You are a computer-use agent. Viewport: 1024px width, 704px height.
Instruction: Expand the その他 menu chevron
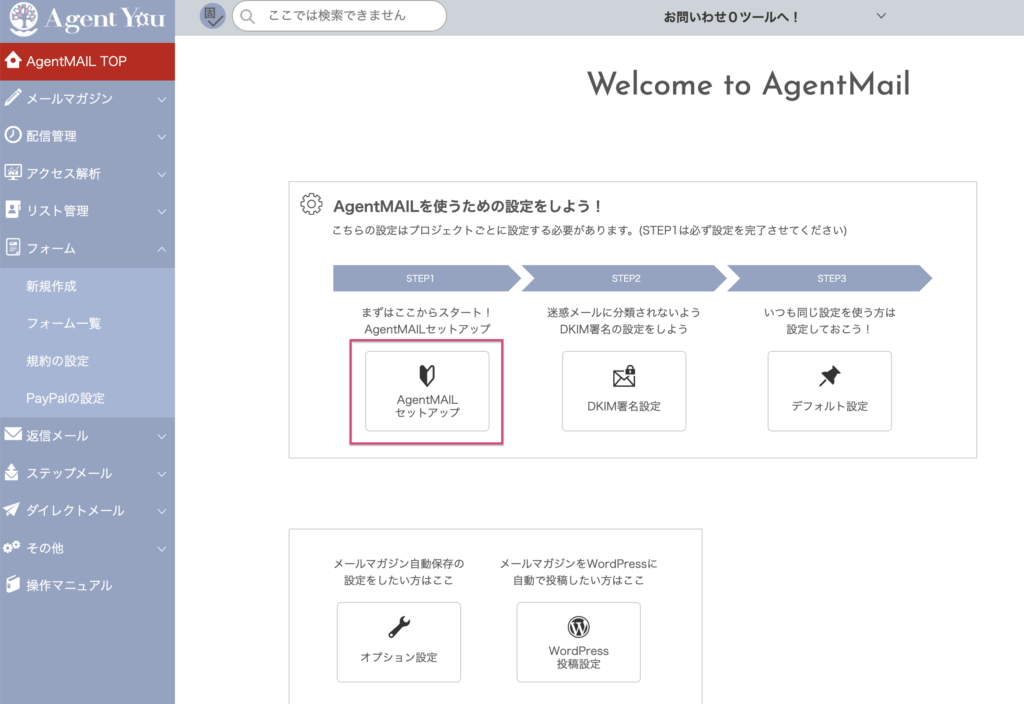(x=162, y=549)
